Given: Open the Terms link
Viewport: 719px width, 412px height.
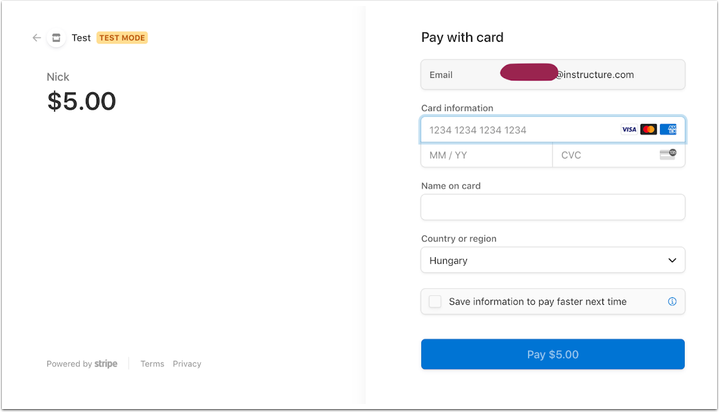Looking at the screenshot, I should (x=152, y=364).
